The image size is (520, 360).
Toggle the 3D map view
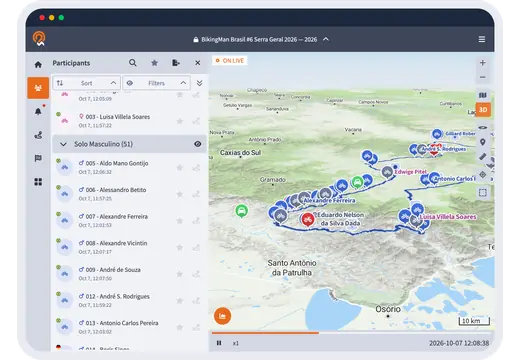(483, 110)
